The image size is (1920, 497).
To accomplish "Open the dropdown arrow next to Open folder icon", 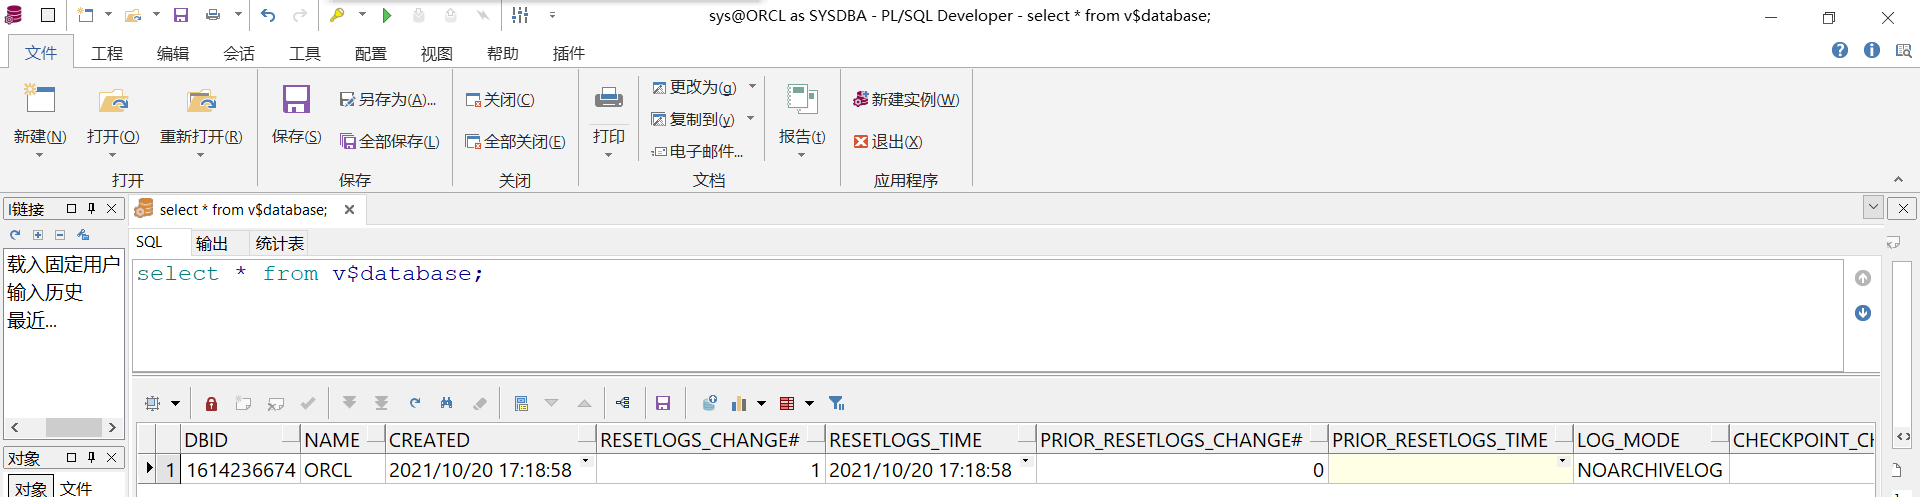I will (156, 15).
